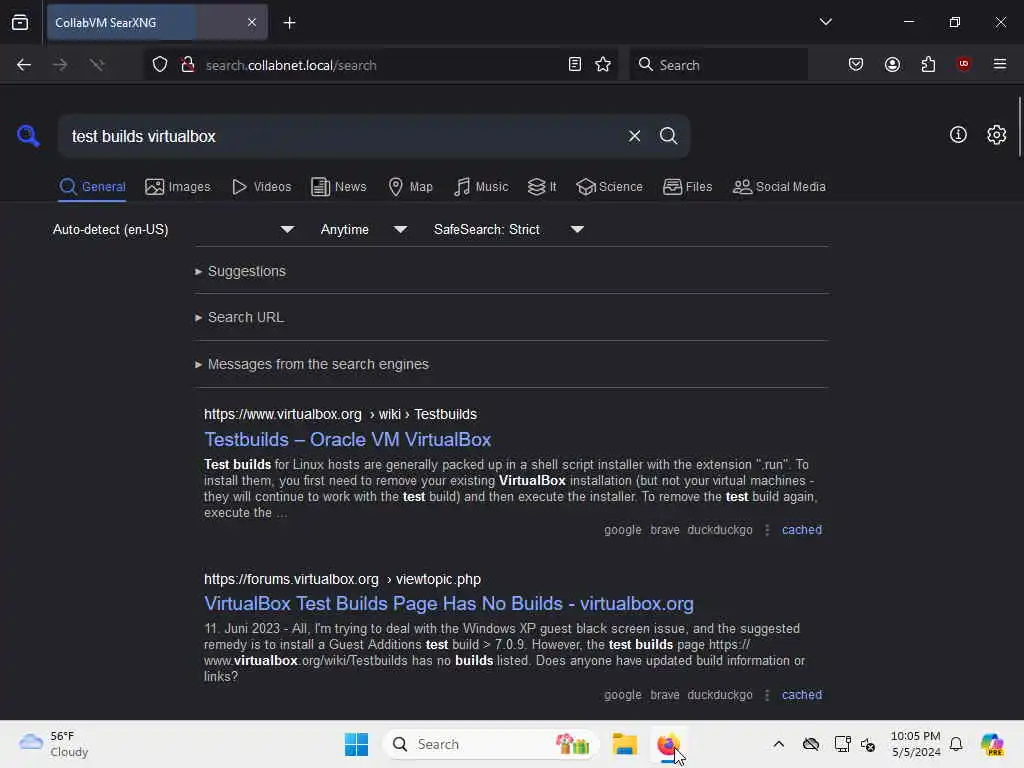Open the network status tray icon
Screen dimensions: 1024x768
click(x=842, y=744)
